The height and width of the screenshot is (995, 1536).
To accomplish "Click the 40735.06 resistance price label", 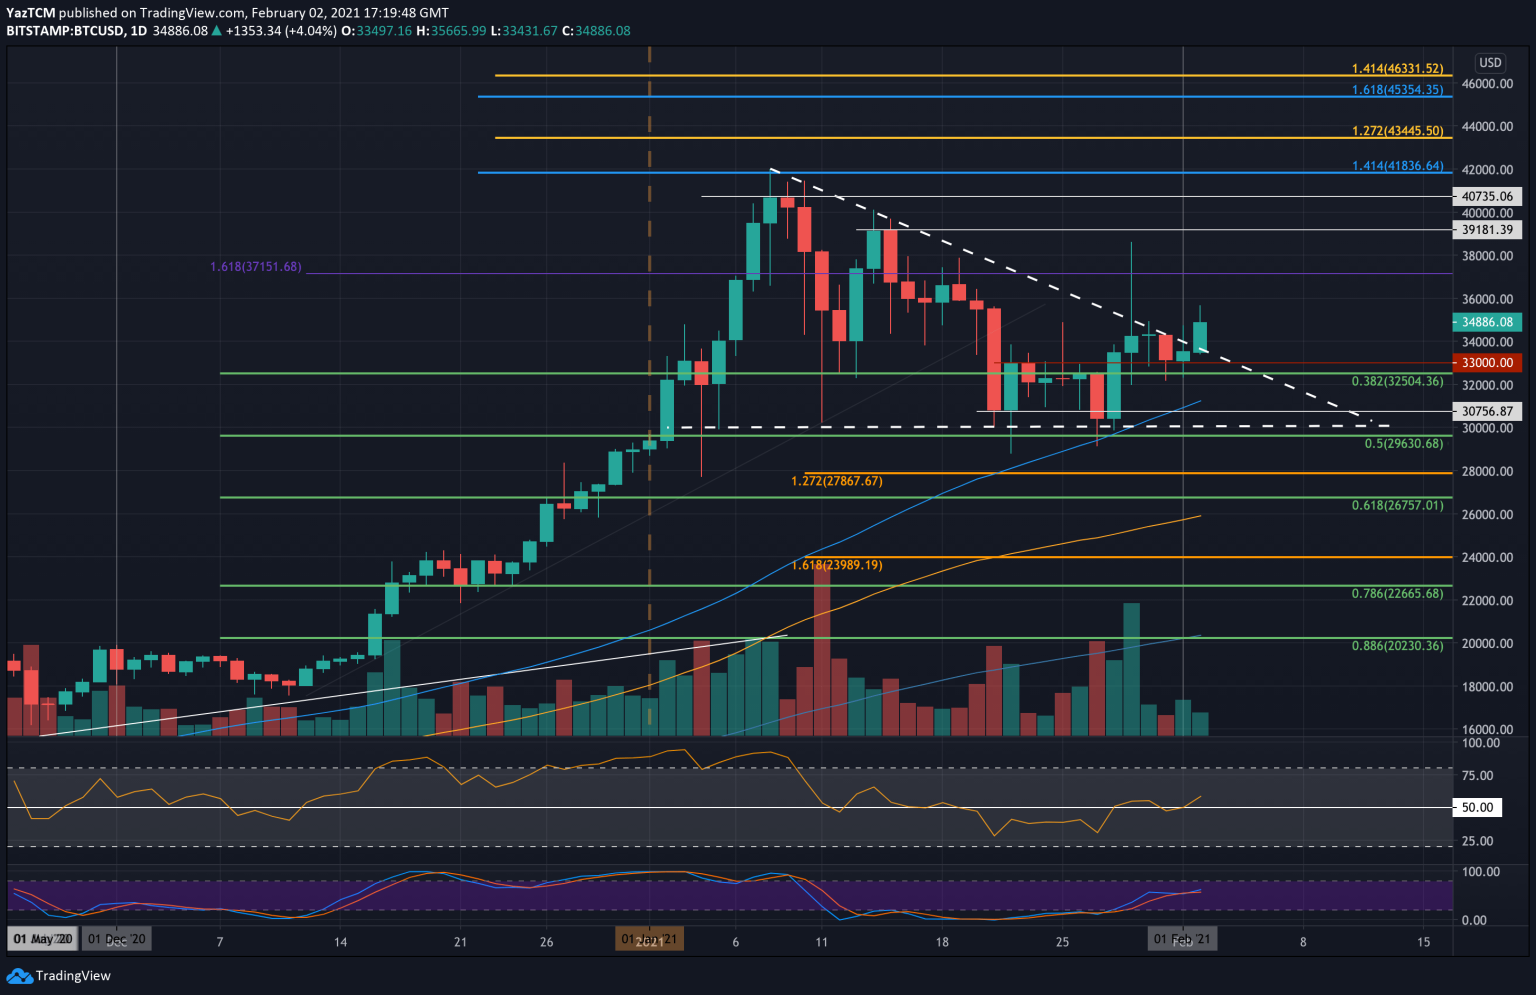I will pyautogui.click(x=1488, y=196).
